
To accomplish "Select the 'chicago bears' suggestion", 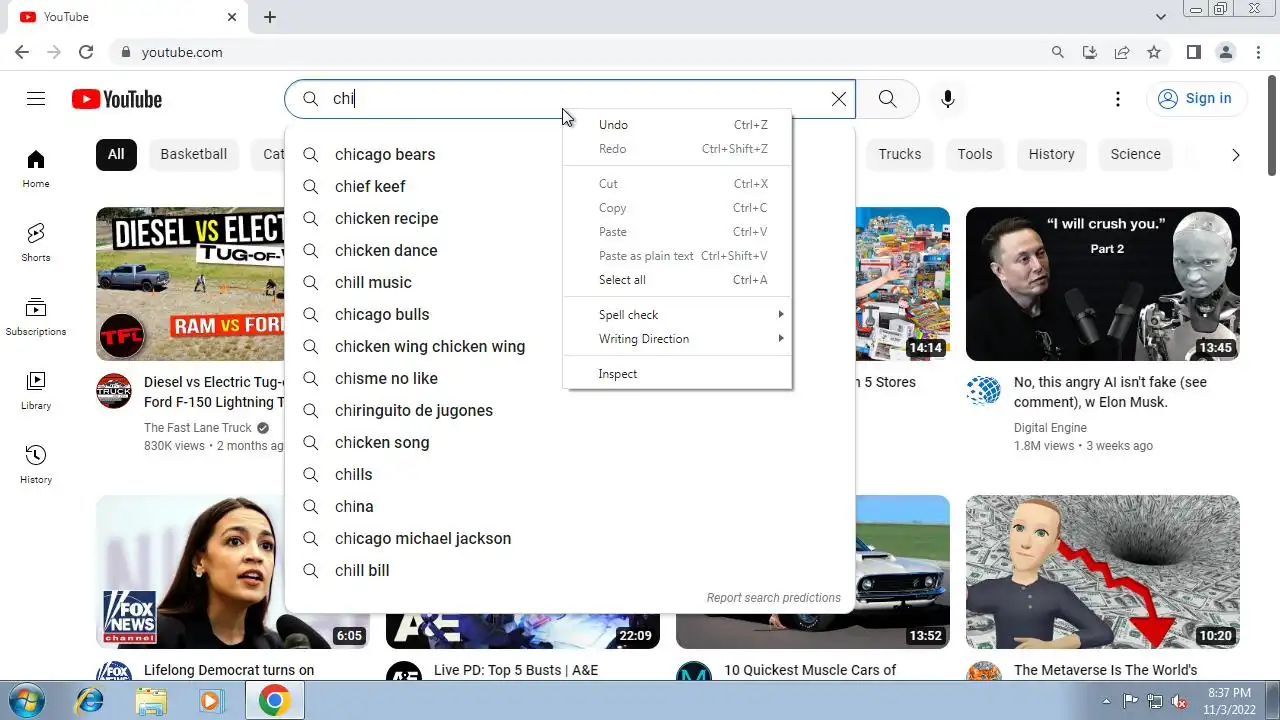I will (570, 154).
